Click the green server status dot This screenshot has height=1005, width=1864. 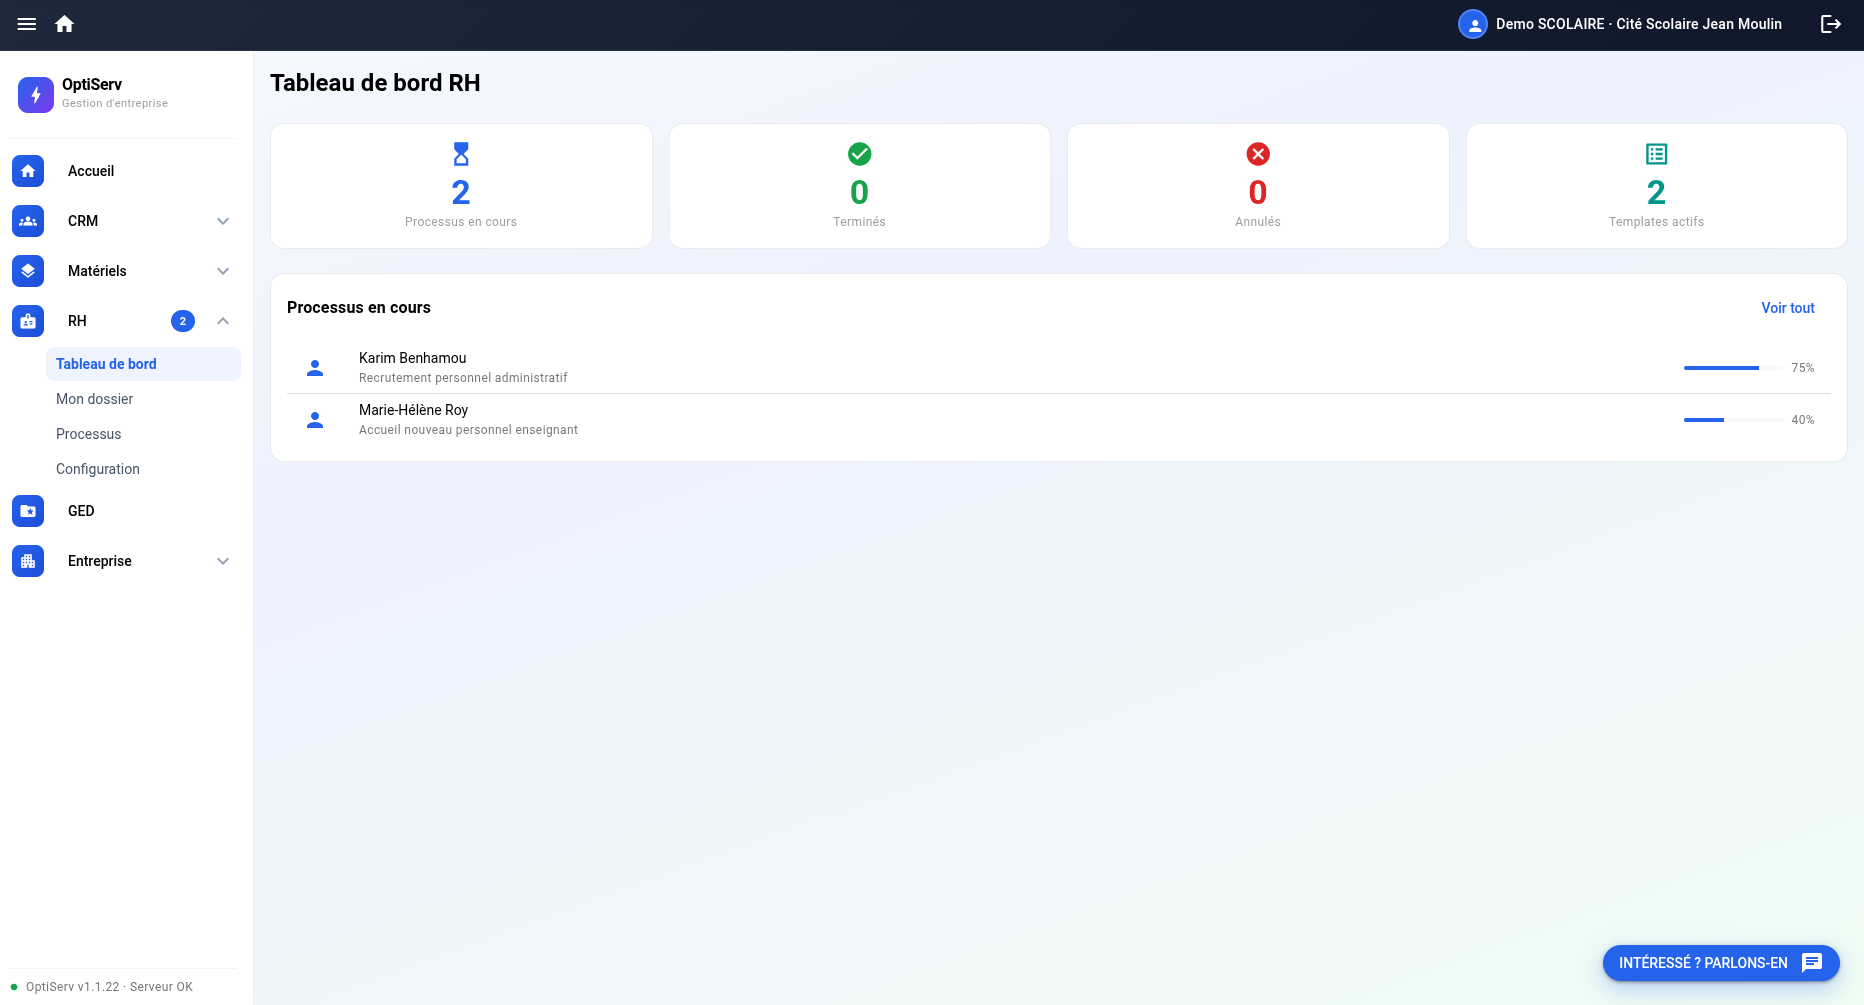point(14,987)
